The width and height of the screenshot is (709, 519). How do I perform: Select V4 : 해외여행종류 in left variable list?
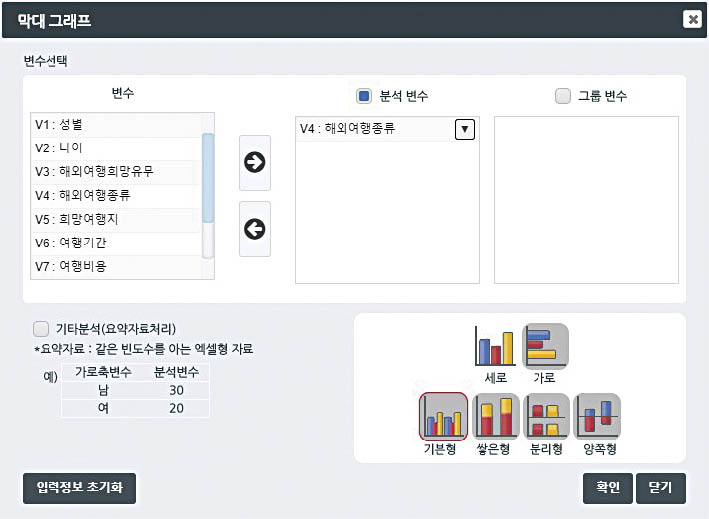pyautogui.click(x=116, y=196)
